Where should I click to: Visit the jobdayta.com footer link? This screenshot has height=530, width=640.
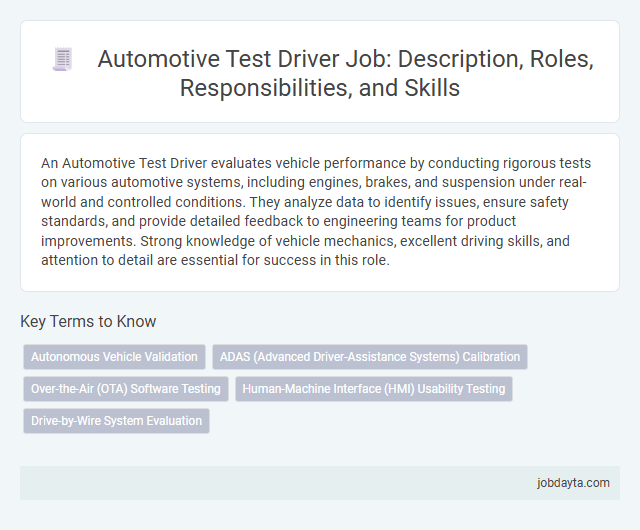(573, 483)
